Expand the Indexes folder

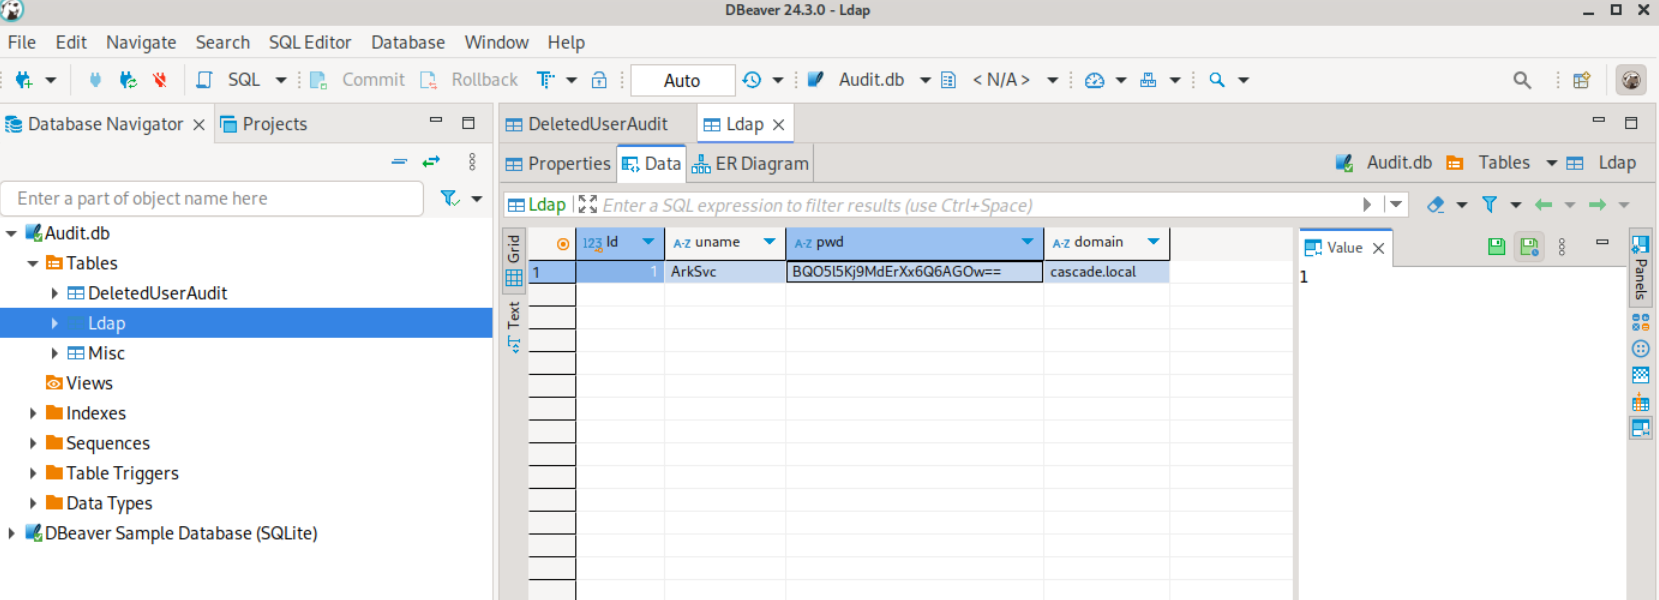tap(33, 413)
